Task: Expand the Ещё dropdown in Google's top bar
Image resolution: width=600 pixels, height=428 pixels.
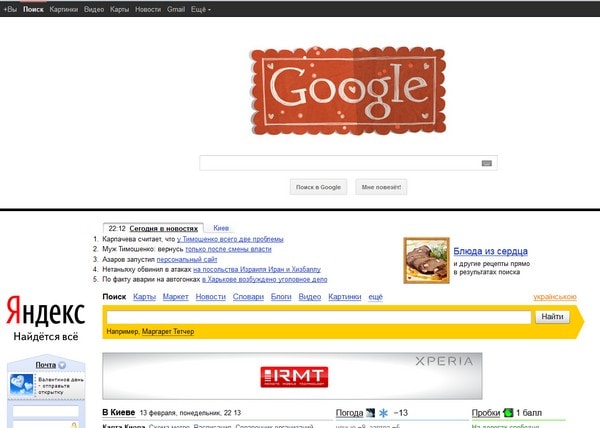Action: (x=201, y=10)
